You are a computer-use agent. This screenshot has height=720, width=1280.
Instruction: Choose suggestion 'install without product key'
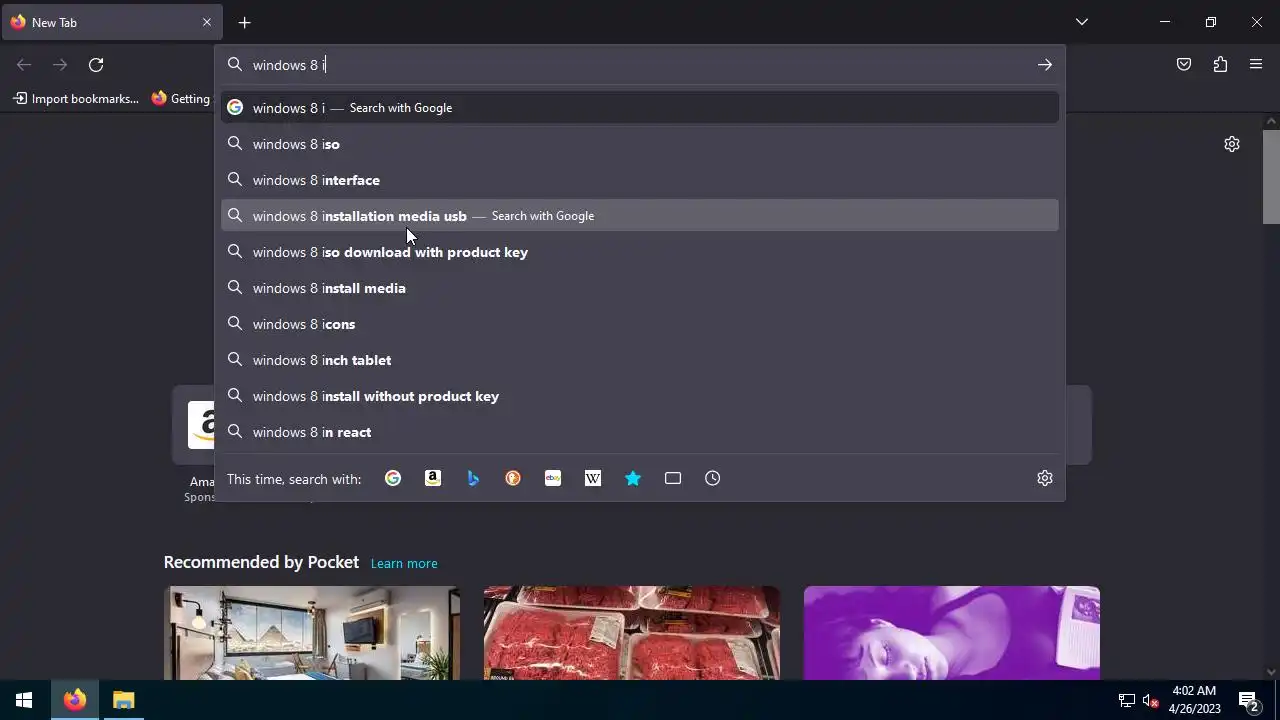pyautogui.click(x=640, y=396)
